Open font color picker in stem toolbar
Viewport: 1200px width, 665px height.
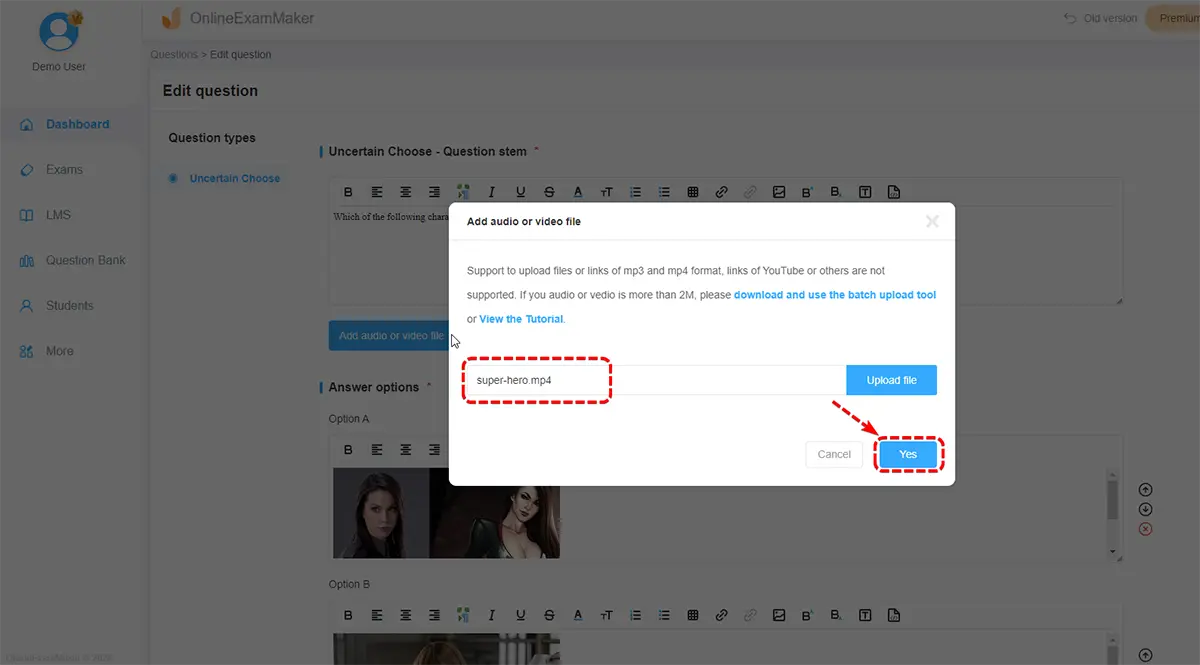coord(577,193)
